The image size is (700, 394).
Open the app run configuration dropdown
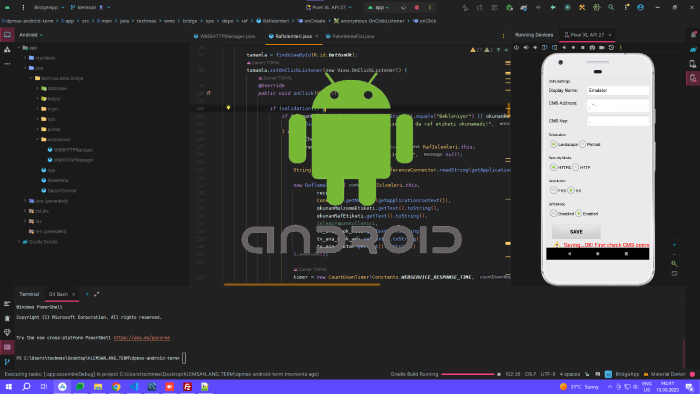[379, 7]
